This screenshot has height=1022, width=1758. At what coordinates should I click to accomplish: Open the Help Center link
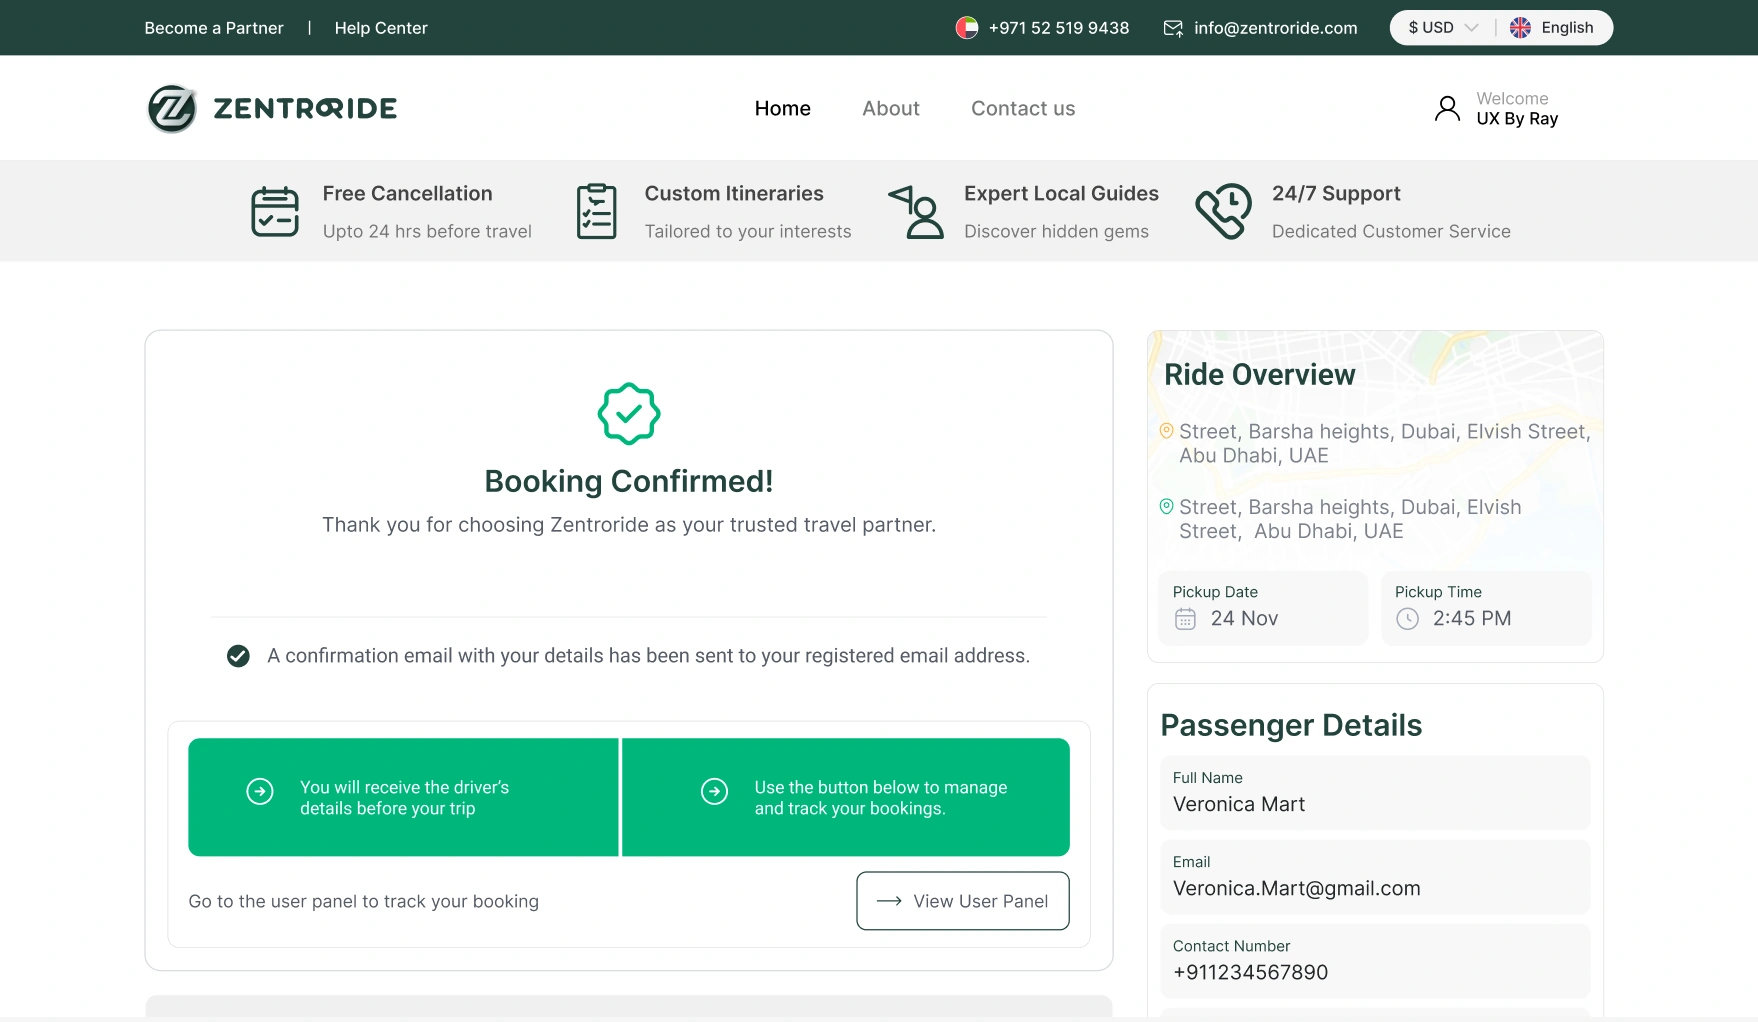pyautogui.click(x=381, y=28)
